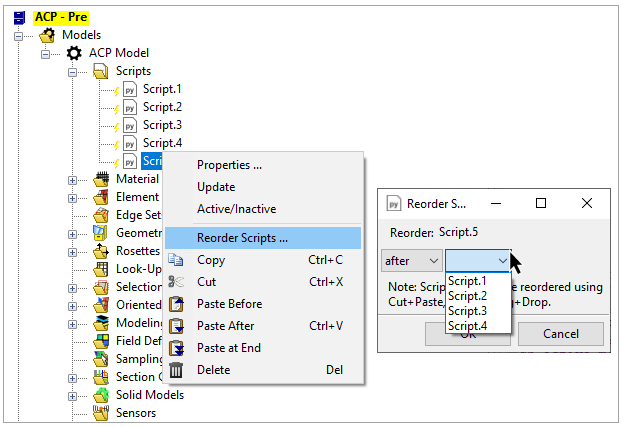Choose Paste Before in context menu
This screenshot has width=623, height=427.
[229, 304]
